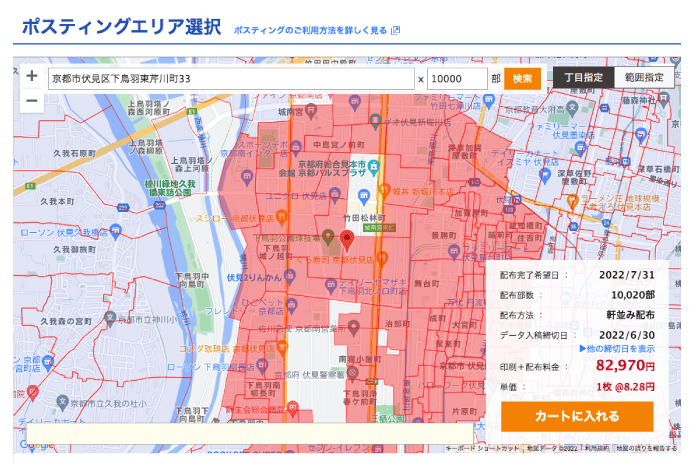
Task: Click the red location pin marker
Action: pos(347,240)
